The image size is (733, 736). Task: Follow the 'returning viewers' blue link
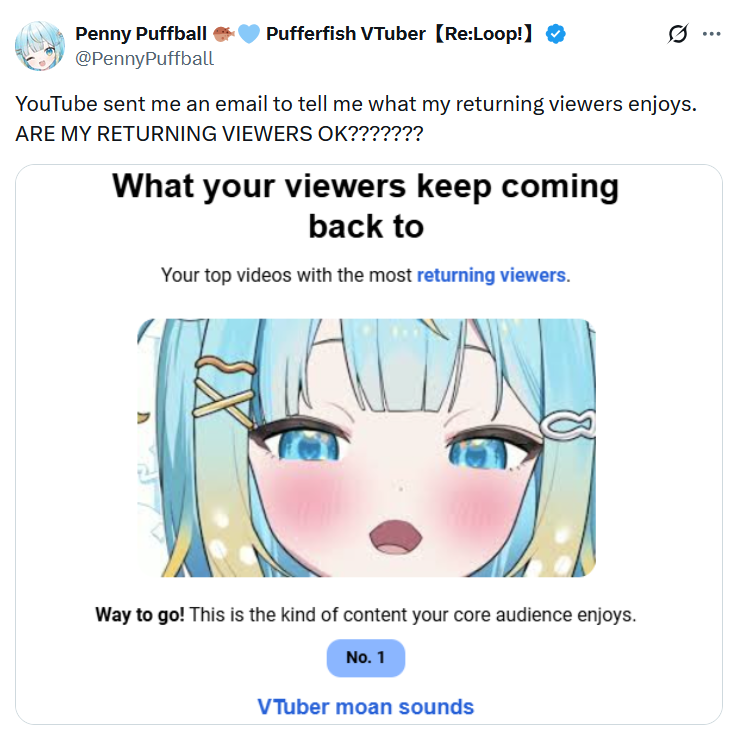491,275
